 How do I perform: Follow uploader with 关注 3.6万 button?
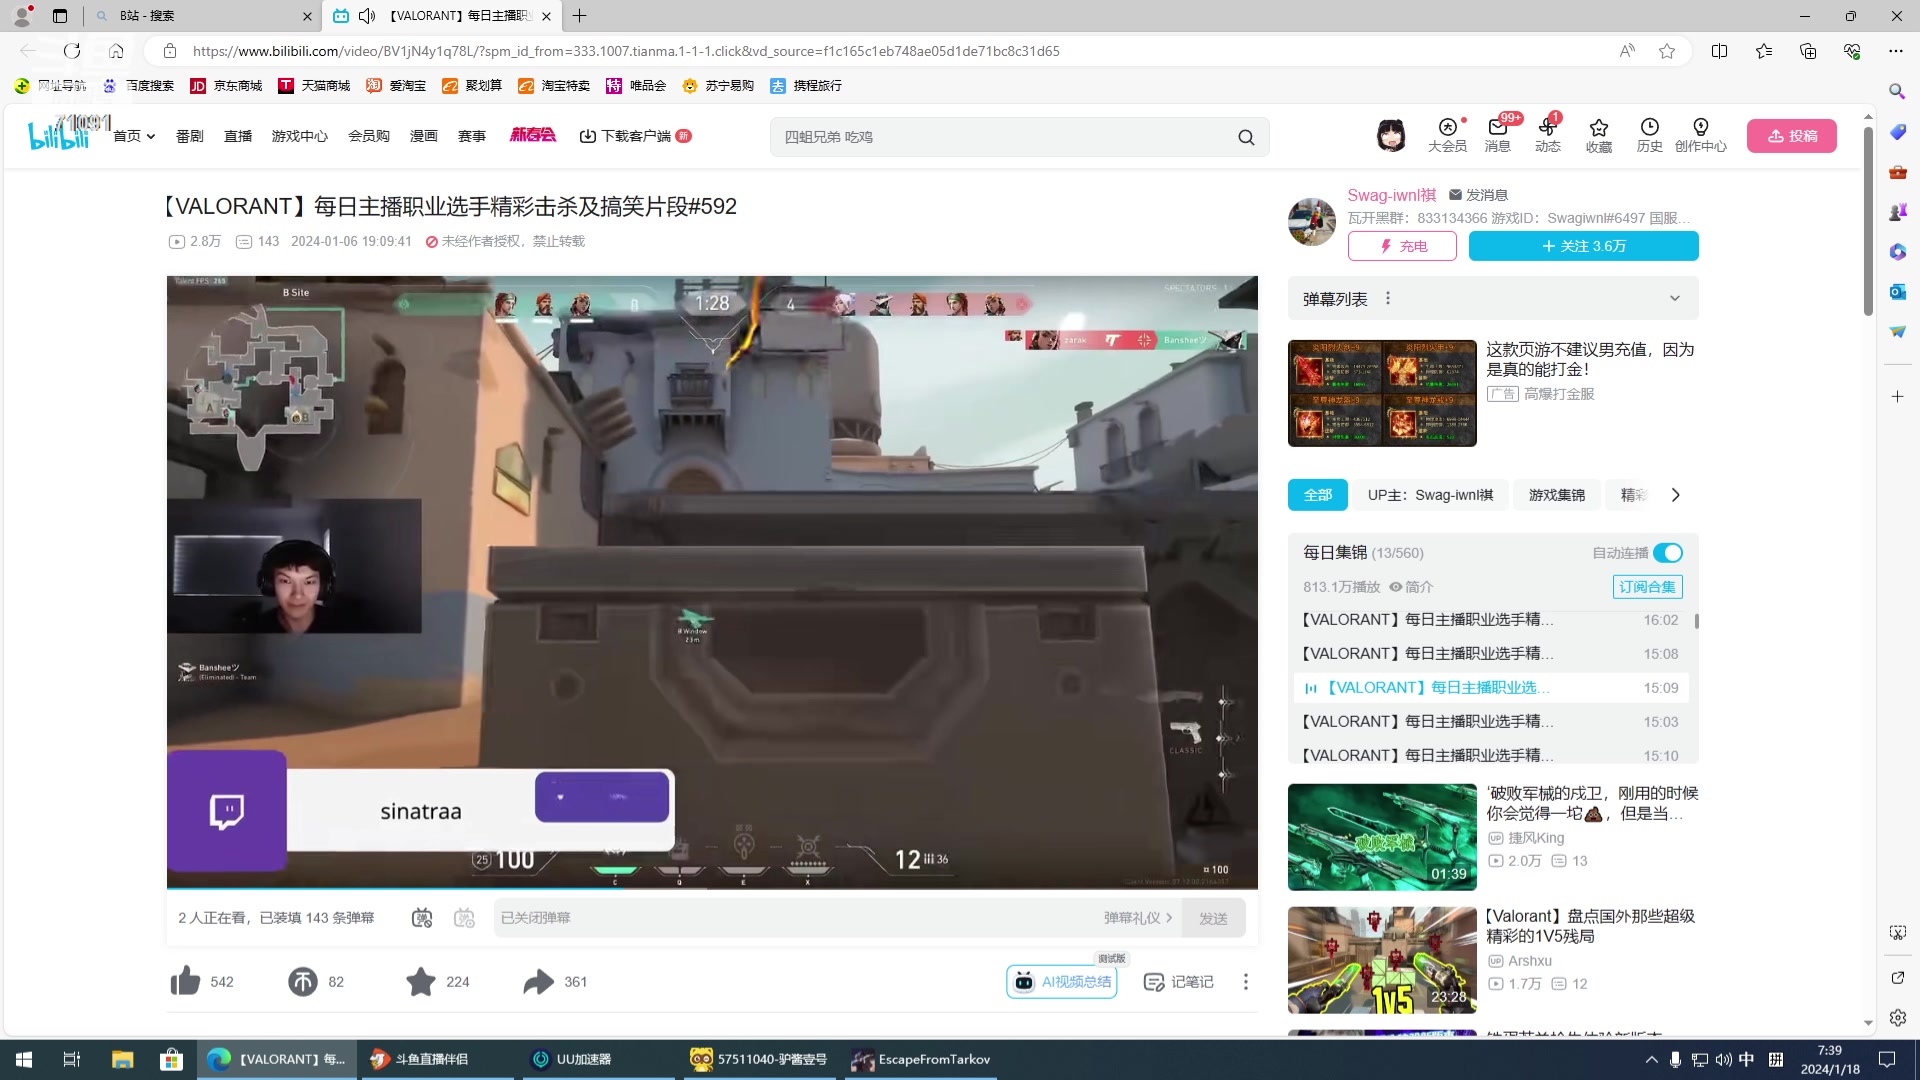pyautogui.click(x=1584, y=246)
